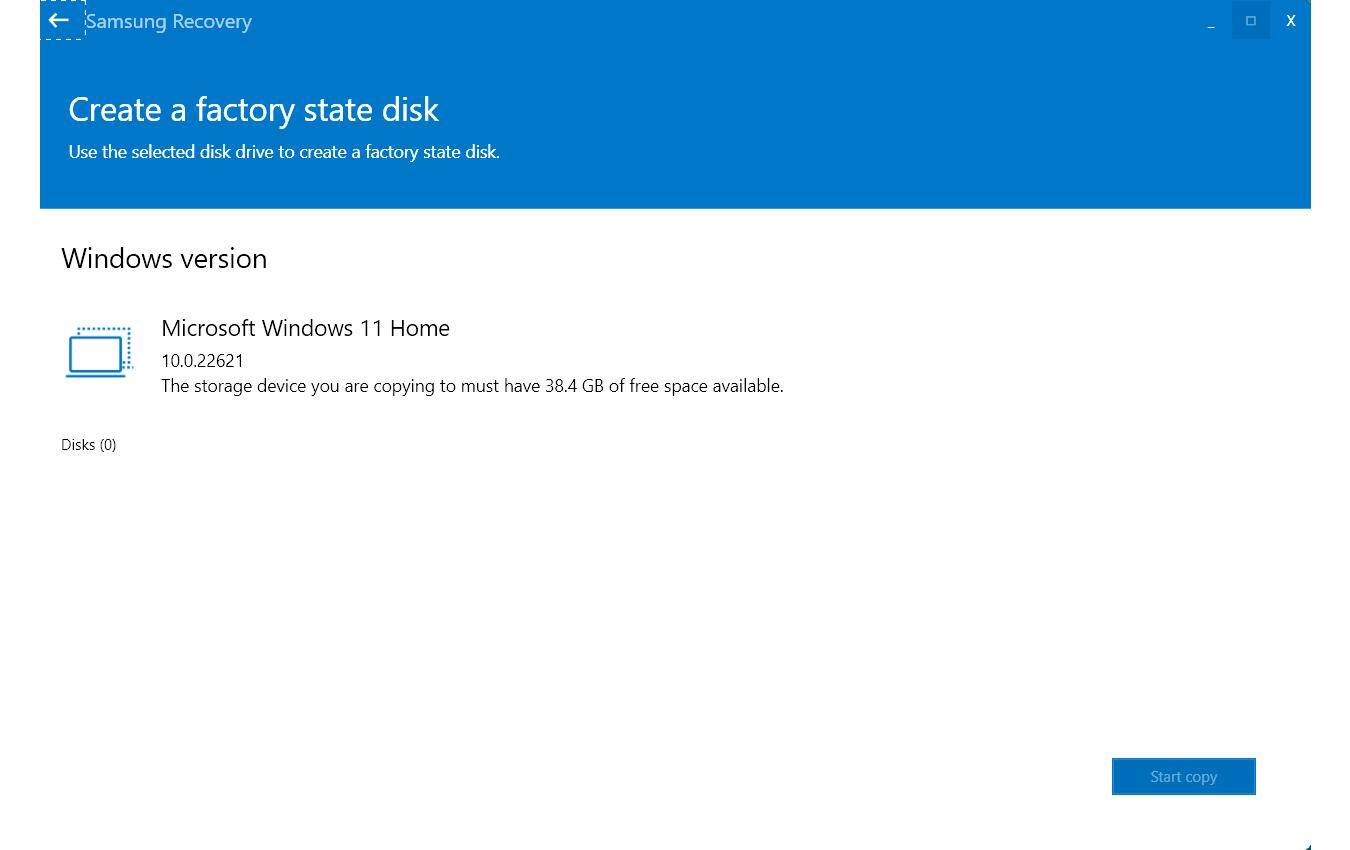Click the 38.4 GB size value
Viewport: 1350px width, 850px height.
pyautogui.click(x=573, y=386)
